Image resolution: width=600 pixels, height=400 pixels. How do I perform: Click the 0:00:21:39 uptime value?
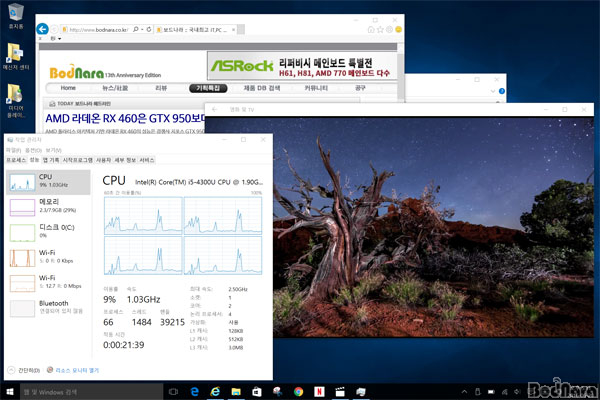pos(124,345)
